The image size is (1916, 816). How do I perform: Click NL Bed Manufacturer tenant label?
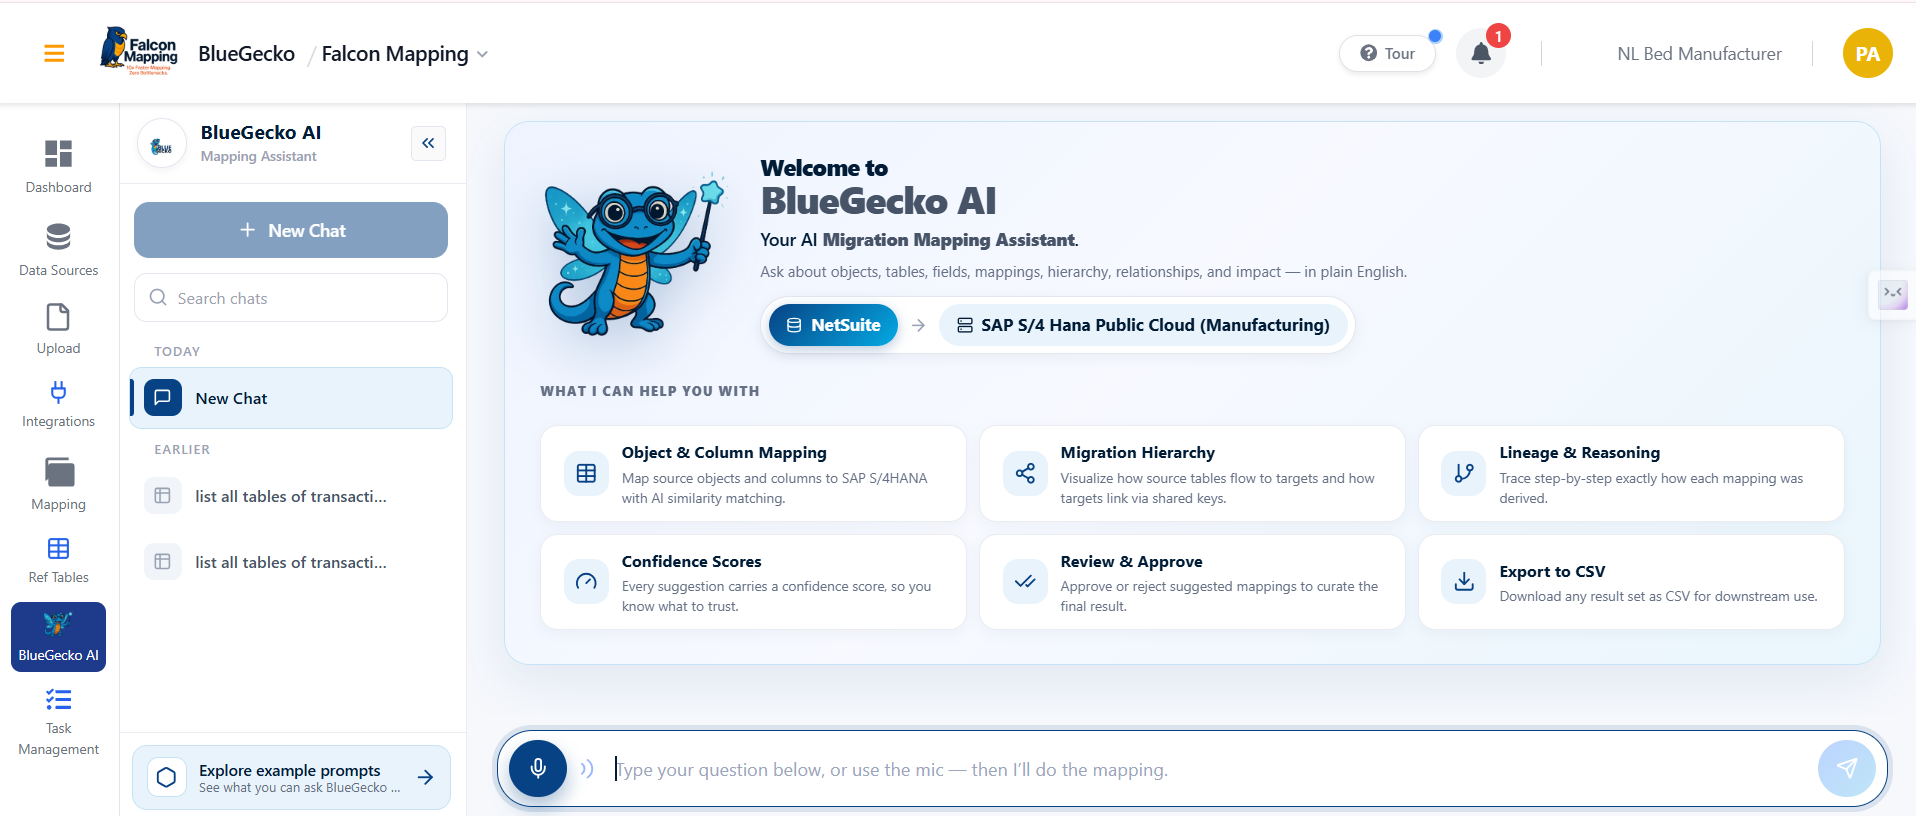pyautogui.click(x=1699, y=54)
